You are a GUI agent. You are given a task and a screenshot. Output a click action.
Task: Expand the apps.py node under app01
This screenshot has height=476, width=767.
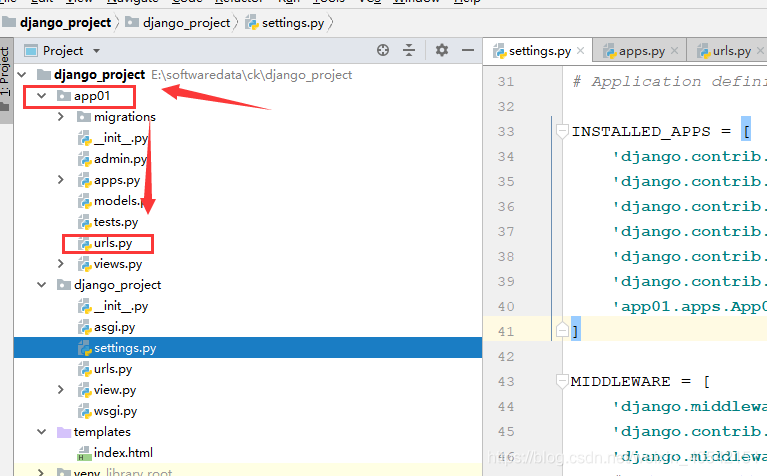61,180
